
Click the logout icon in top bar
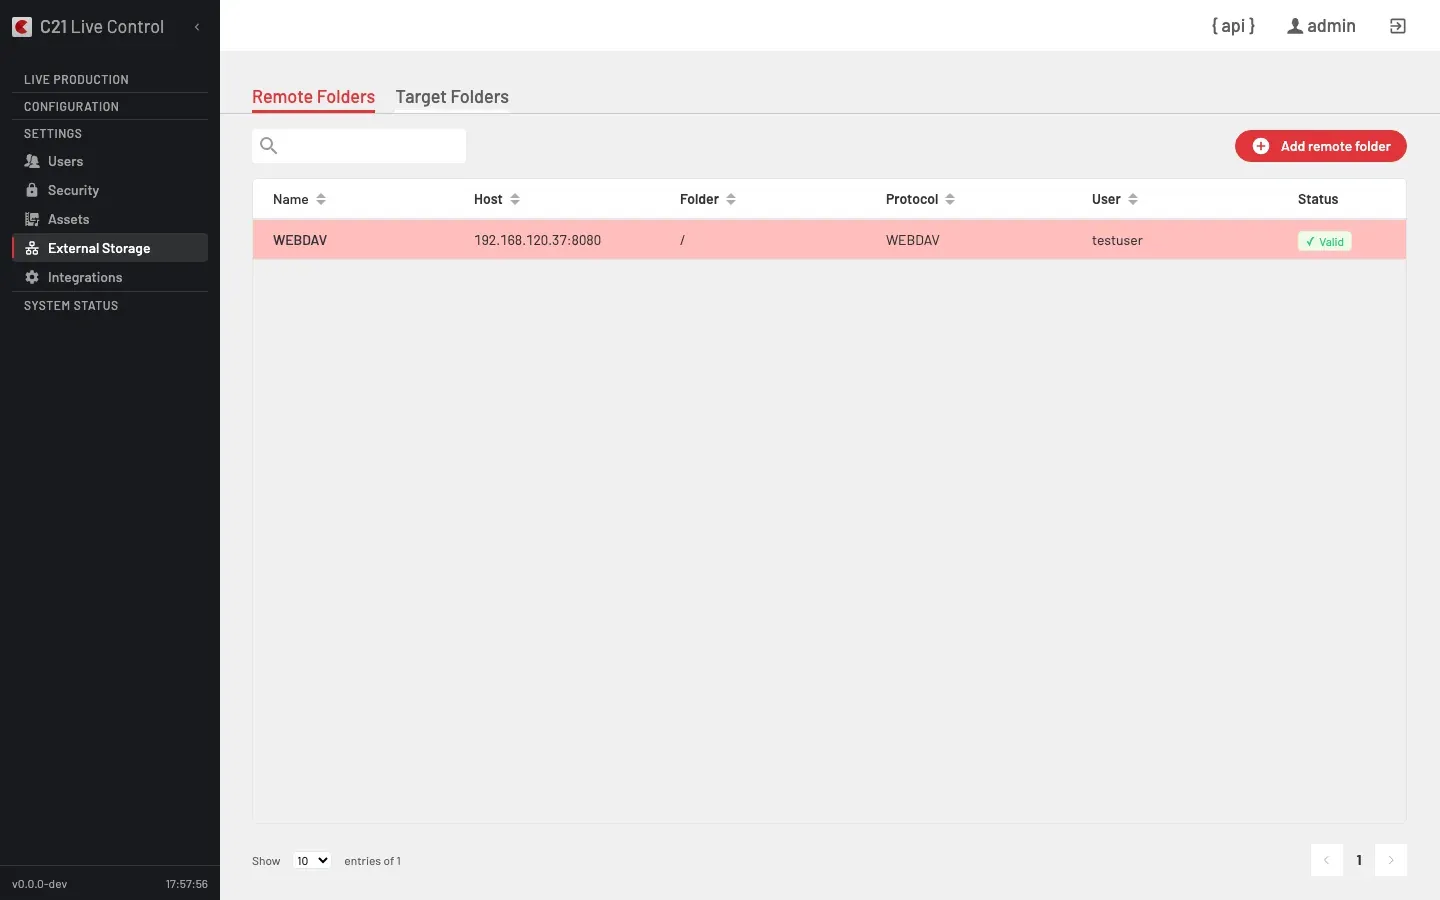1398,26
